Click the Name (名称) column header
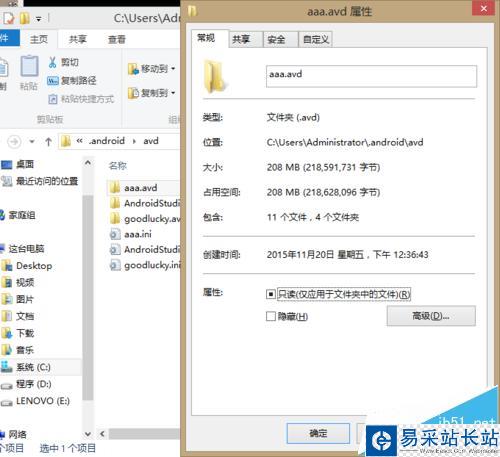Image resolution: width=500 pixels, height=457 pixels. pyautogui.click(x=118, y=166)
